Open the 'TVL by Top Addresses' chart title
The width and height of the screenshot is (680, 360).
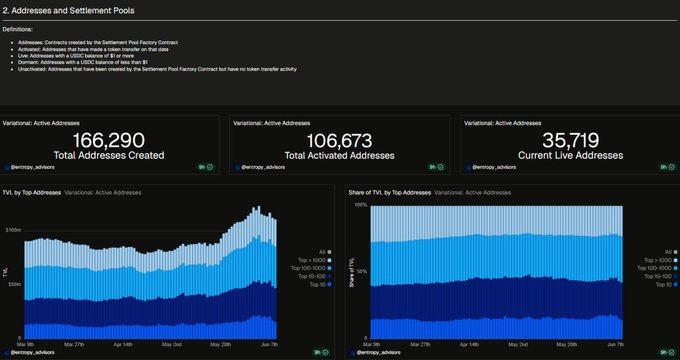coord(32,193)
